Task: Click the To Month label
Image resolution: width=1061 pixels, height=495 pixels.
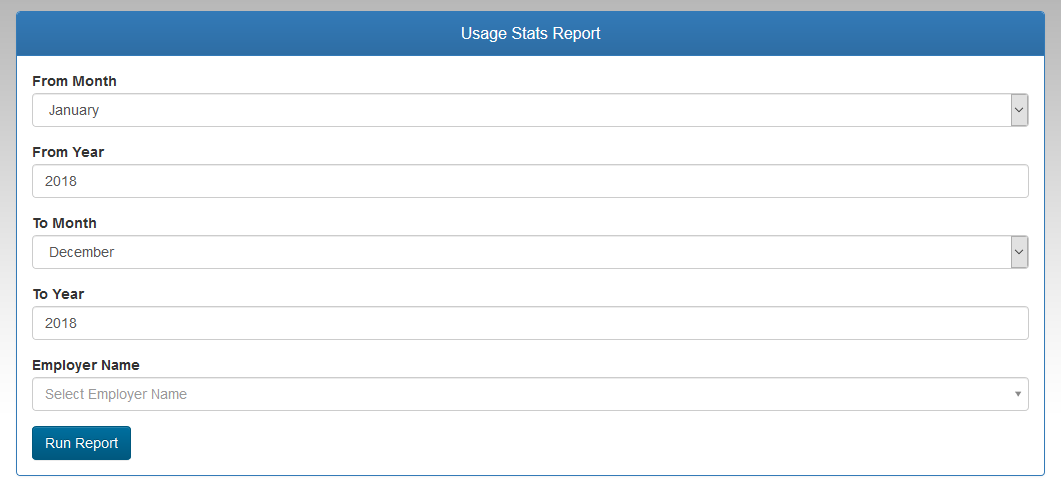Action: click(x=64, y=223)
